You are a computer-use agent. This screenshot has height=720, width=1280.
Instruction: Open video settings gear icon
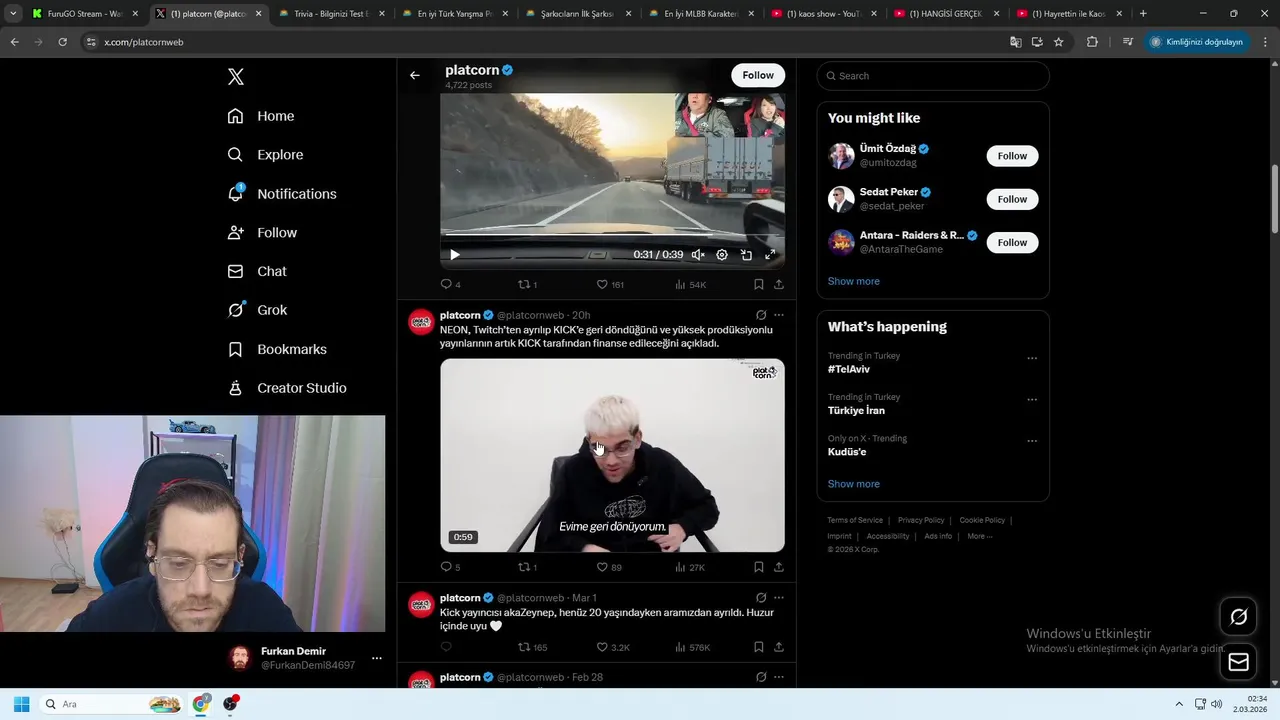click(722, 255)
